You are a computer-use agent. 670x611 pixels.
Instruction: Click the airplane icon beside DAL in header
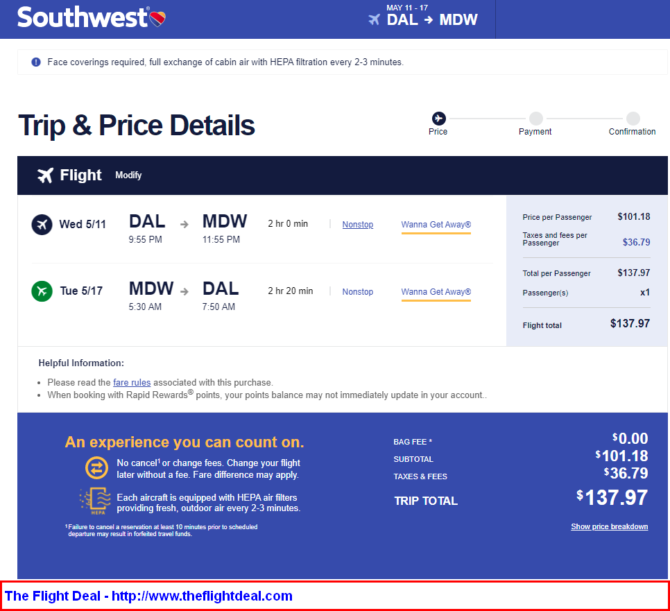coord(374,20)
